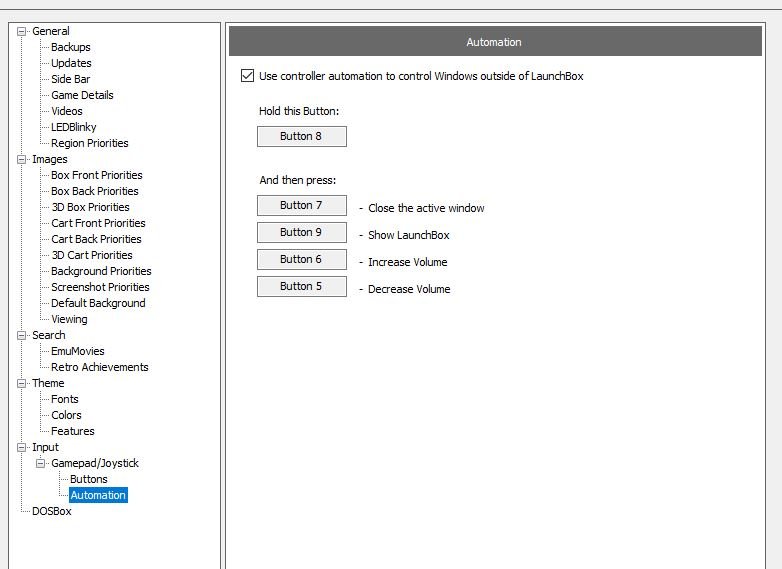Viewport: 782px width, 569px height.
Task: Open Box Back Priorities
Action: click(94, 191)
